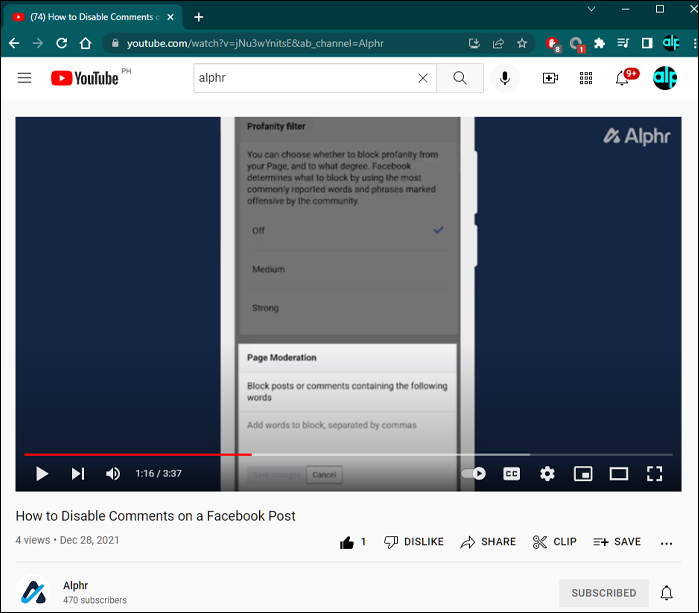Open the Alphr channel name link

click(x=75, y=585)
